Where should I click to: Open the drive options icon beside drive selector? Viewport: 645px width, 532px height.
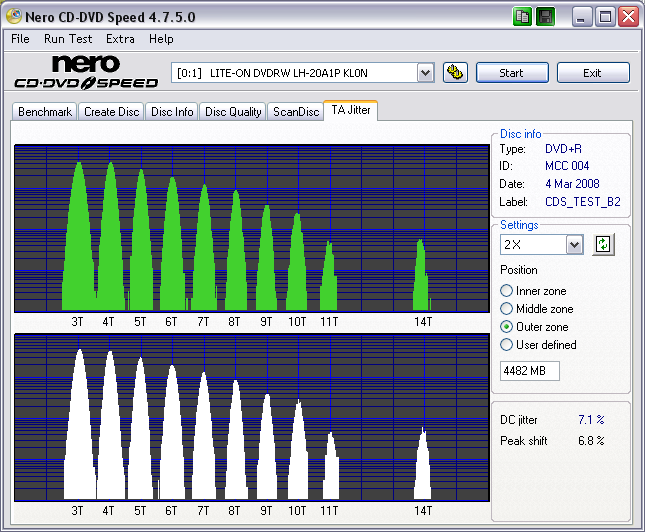[455, 73]
